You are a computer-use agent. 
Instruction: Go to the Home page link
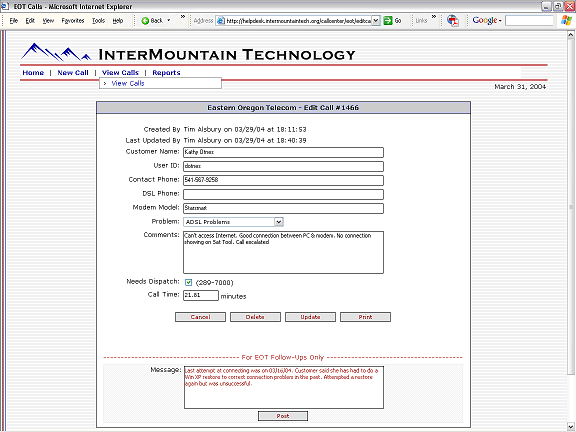(x=33, y=73)
